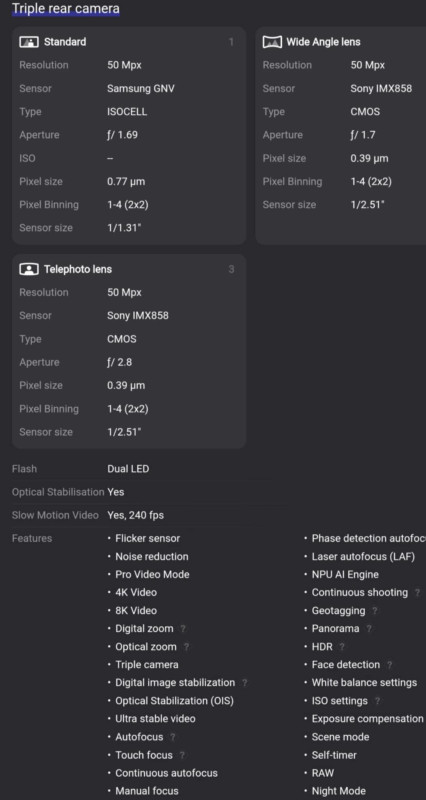Click the Standard camera icon
The height and width of the screenshot is (800, 426).
click(x=29, y=42)
